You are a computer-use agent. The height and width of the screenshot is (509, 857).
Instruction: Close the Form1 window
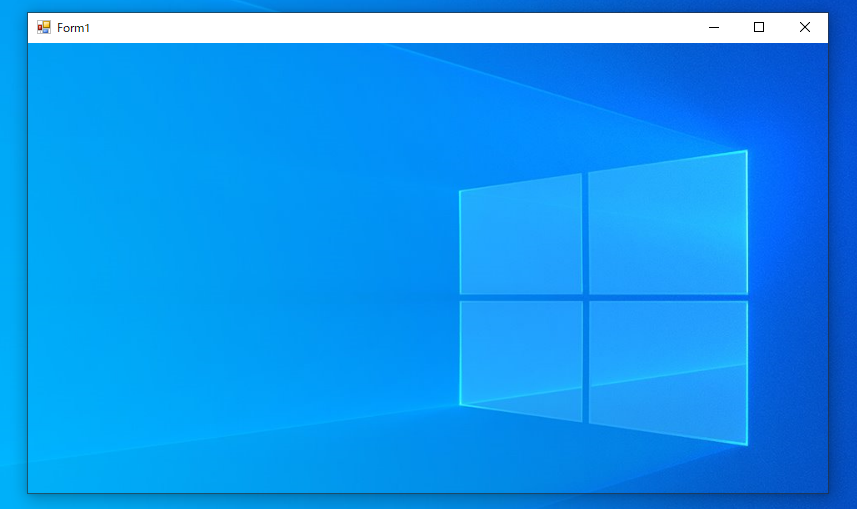(805, 27)
